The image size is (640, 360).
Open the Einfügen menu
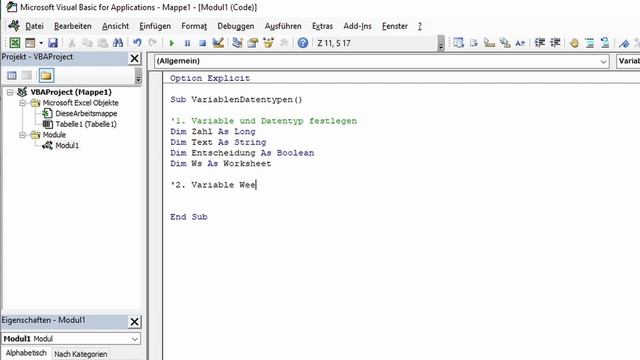[x=155, y=26]
